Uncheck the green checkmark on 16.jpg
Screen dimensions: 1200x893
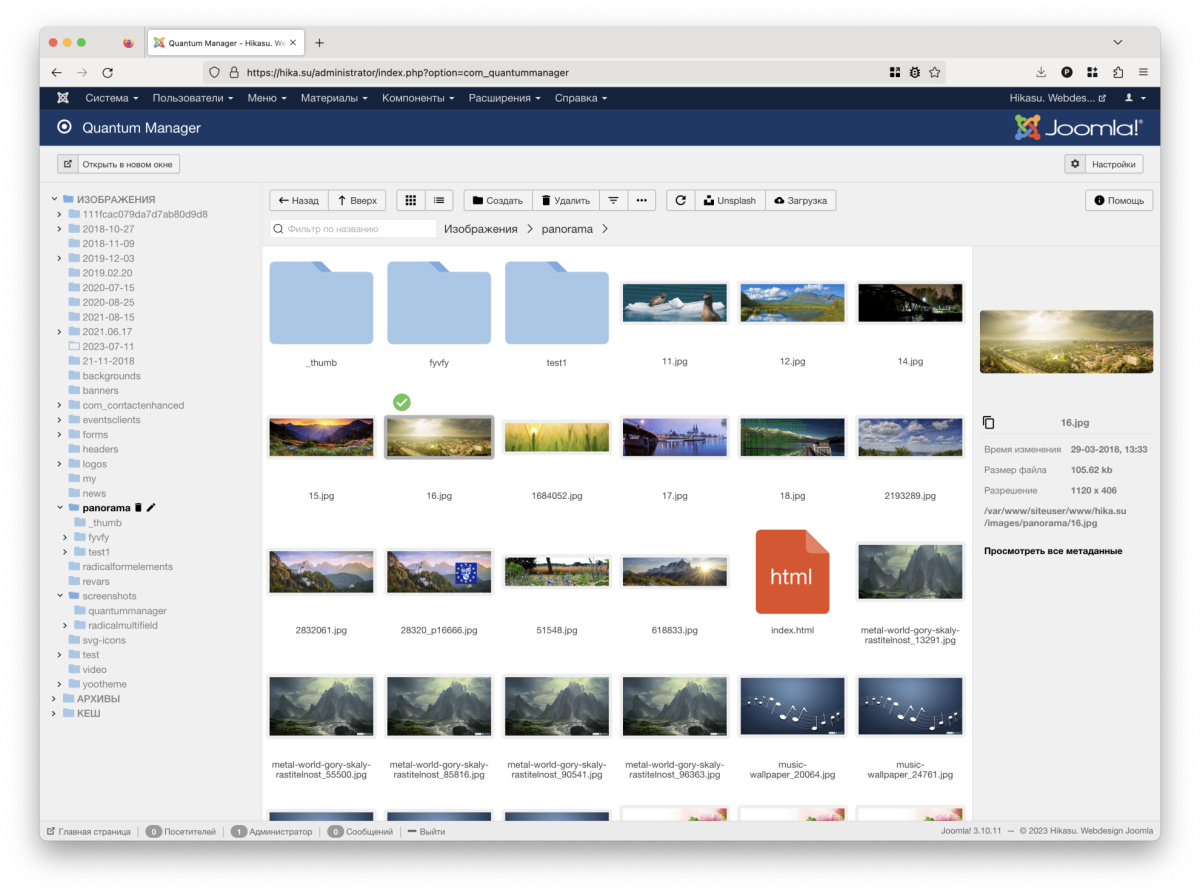point(401,402)
